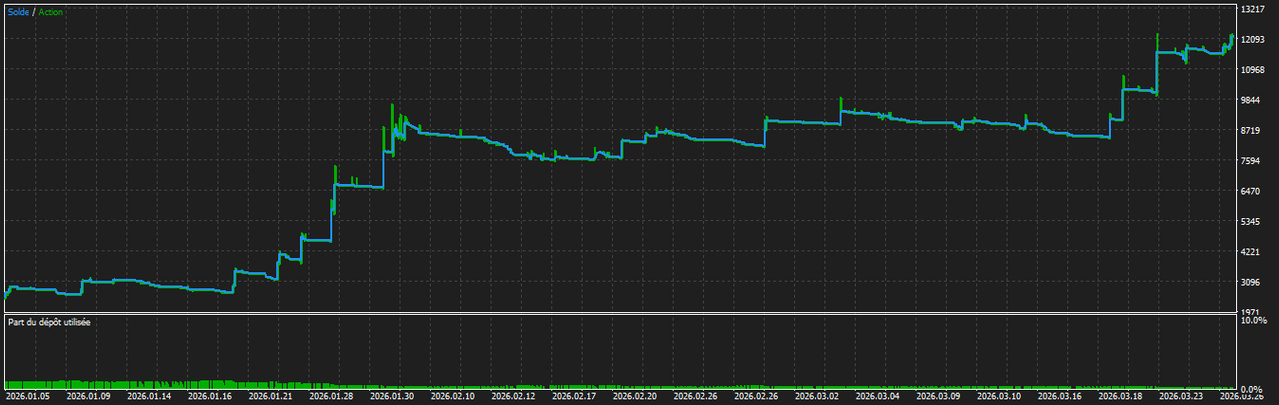The height and width of the screenshot is (405, 1279).
Task: Select the 1971 axis value
Action: point(1252,314)
